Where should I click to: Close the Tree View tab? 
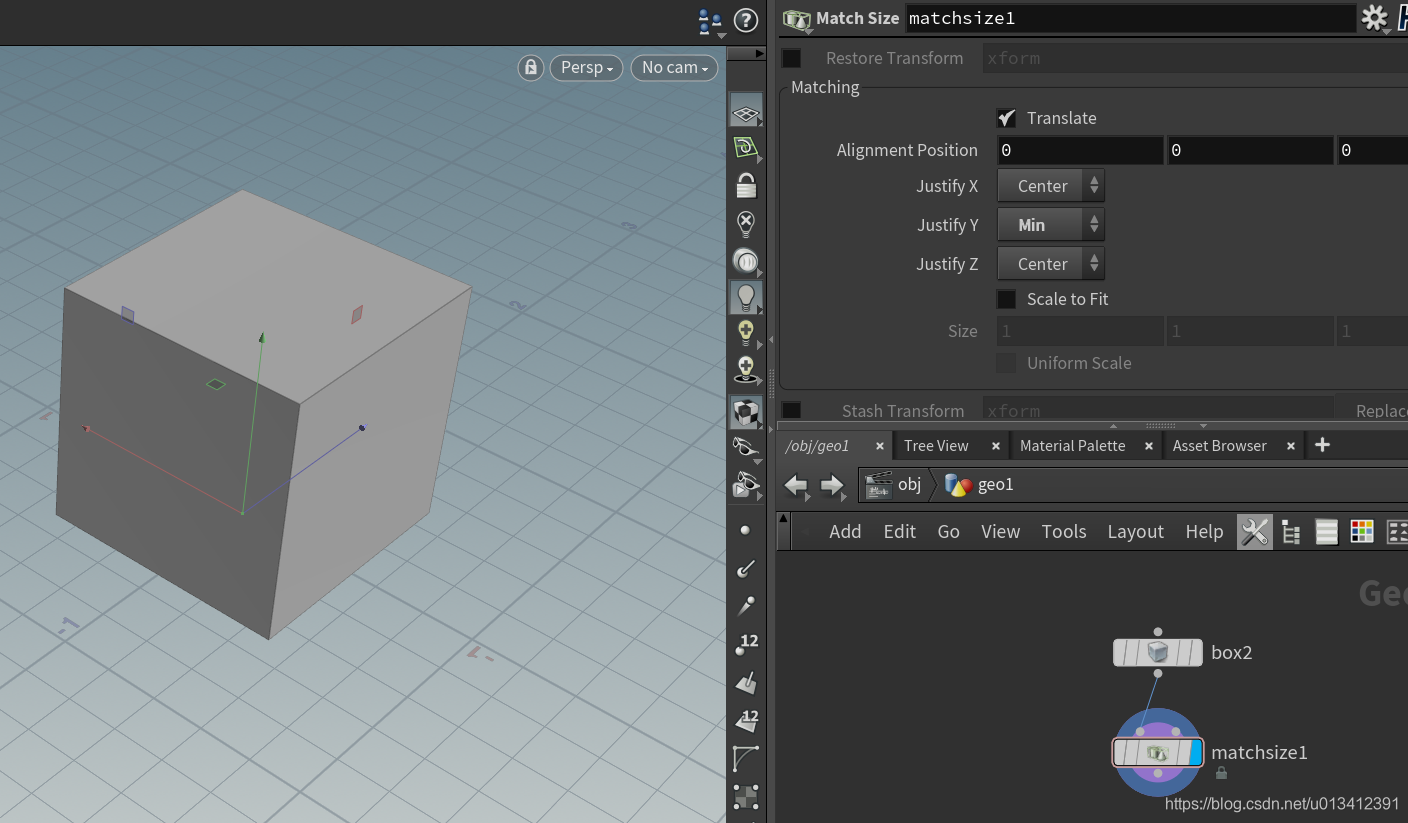[996, 446]
